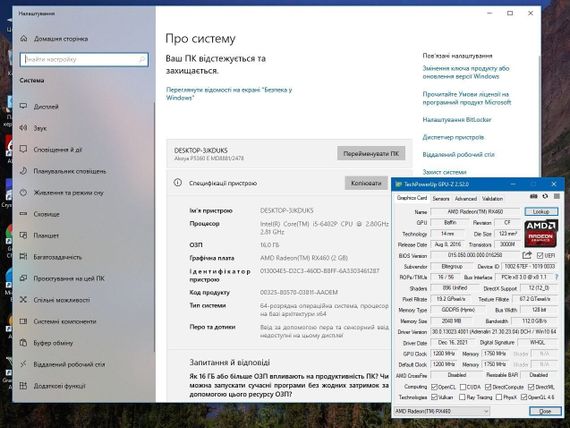Open the Диспетчер пристроїв link
Viewport: 570px width, 428px height.
453,137
